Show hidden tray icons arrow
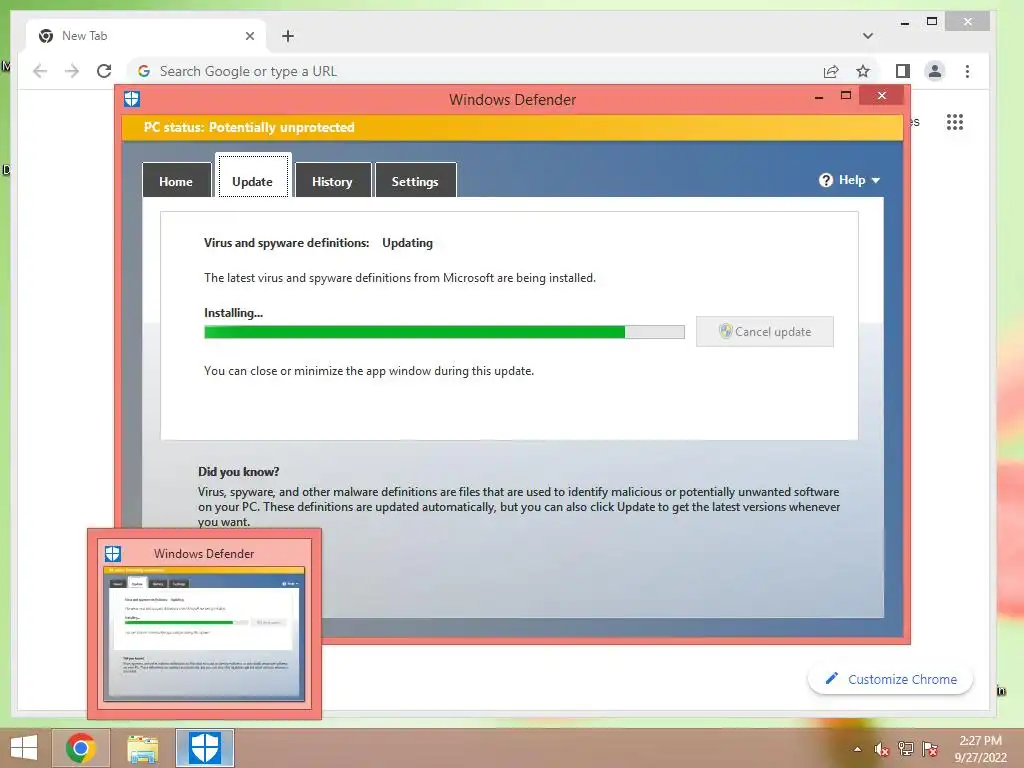This screenshot has height=768, width=1024. coord(857,749)
